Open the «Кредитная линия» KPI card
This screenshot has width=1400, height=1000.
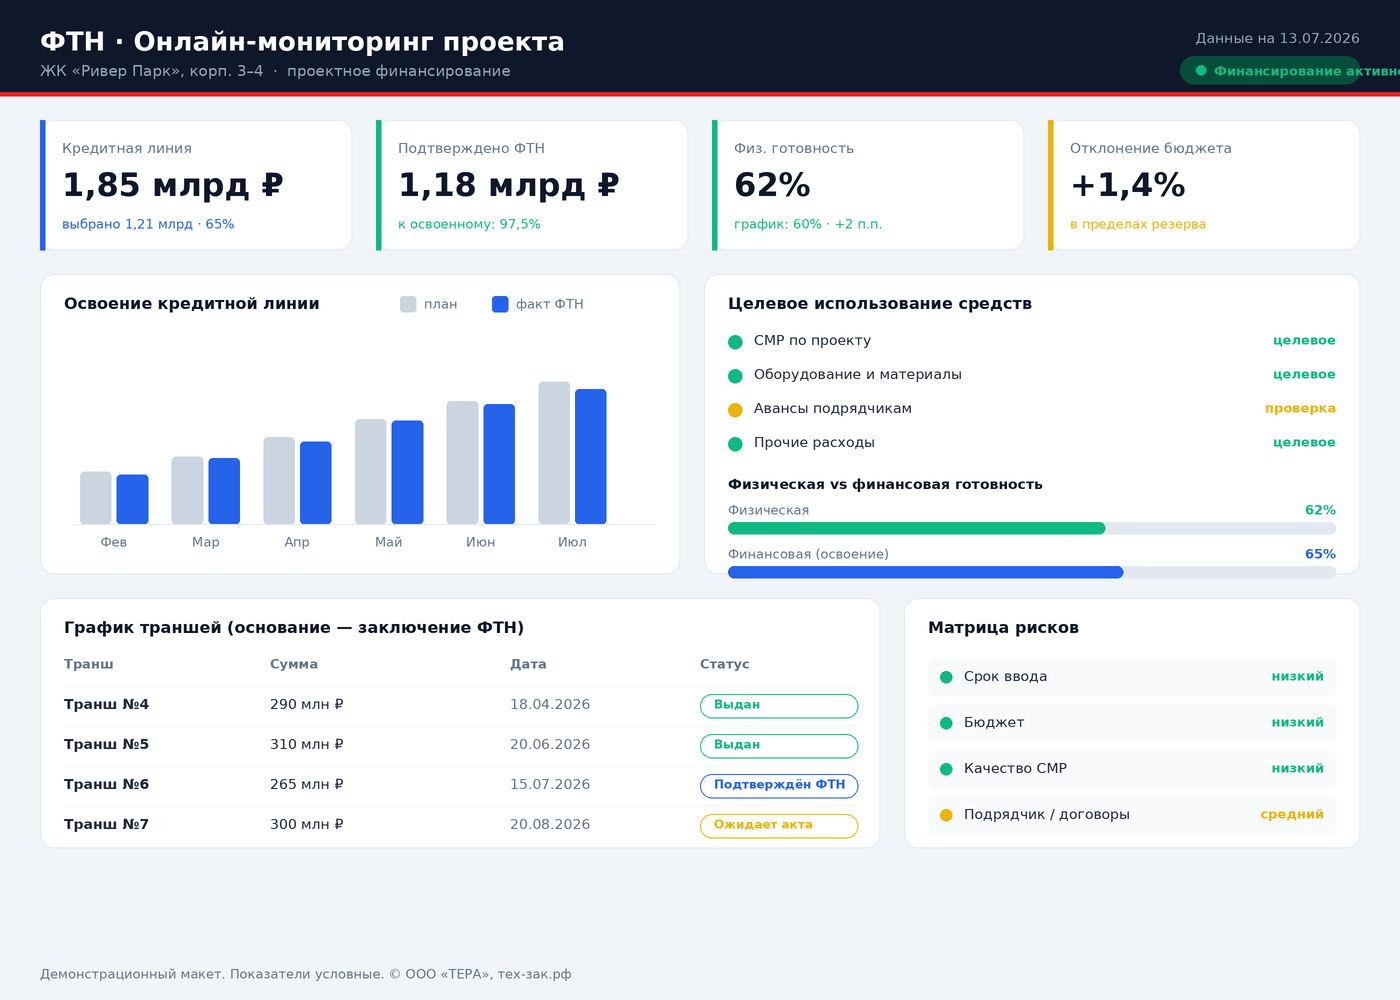tap(196, 185)
